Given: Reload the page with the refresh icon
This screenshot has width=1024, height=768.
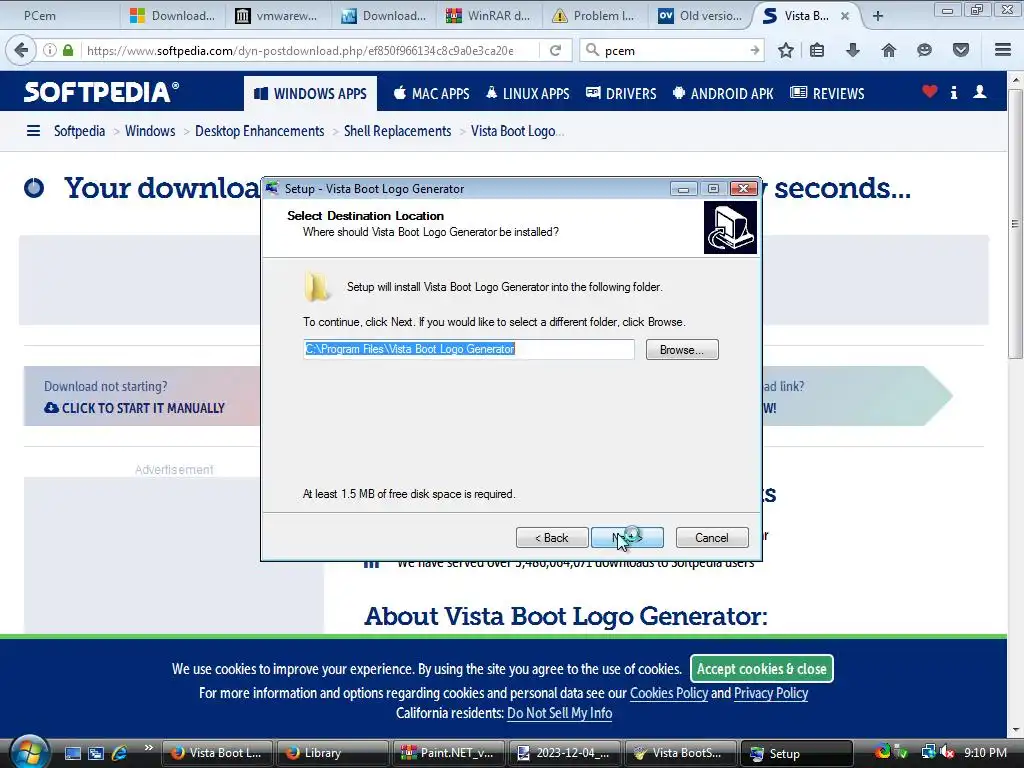Looking at the screenshot, I should (x=555, y=50).
